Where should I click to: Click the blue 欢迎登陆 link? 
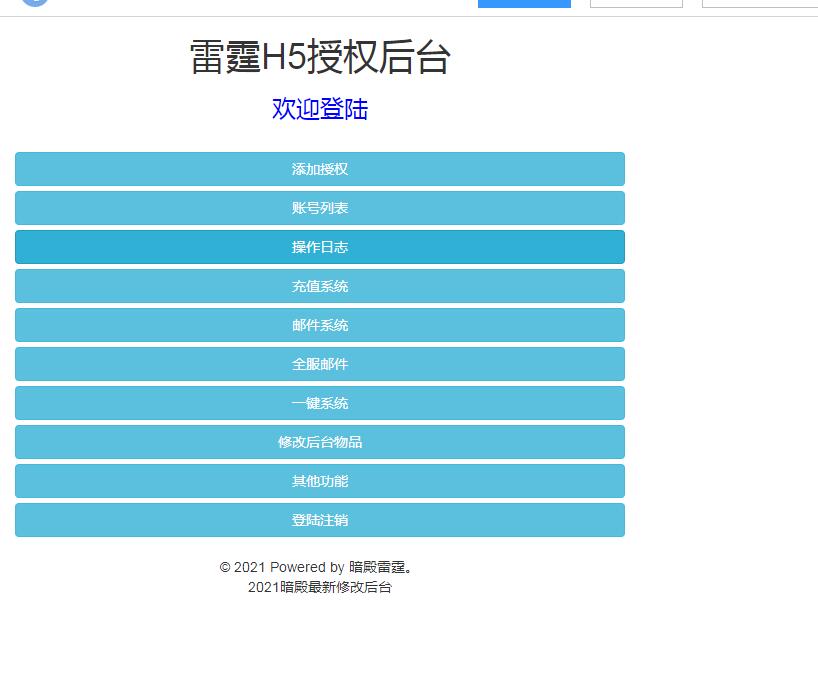coord(320,109)
